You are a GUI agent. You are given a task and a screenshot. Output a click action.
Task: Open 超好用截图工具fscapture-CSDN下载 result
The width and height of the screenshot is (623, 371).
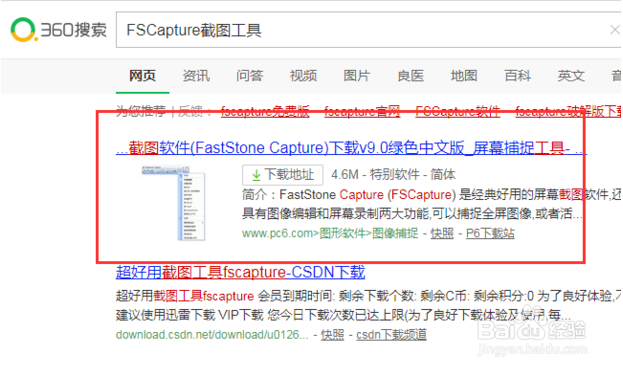point(240,272)
